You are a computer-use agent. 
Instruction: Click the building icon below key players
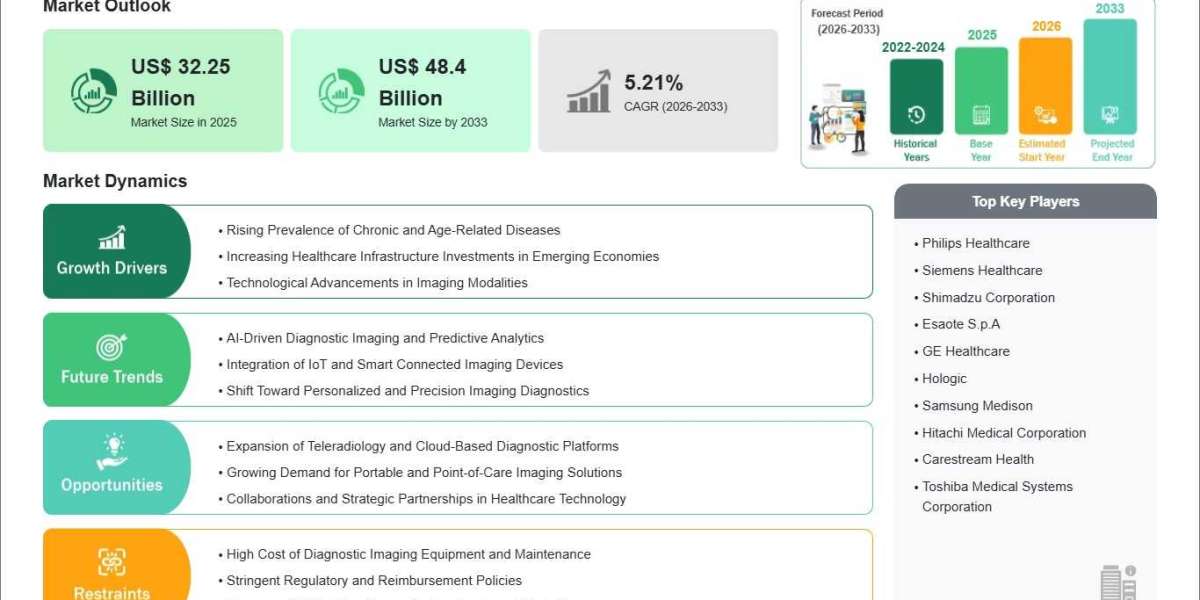(x=1118, y=582)
